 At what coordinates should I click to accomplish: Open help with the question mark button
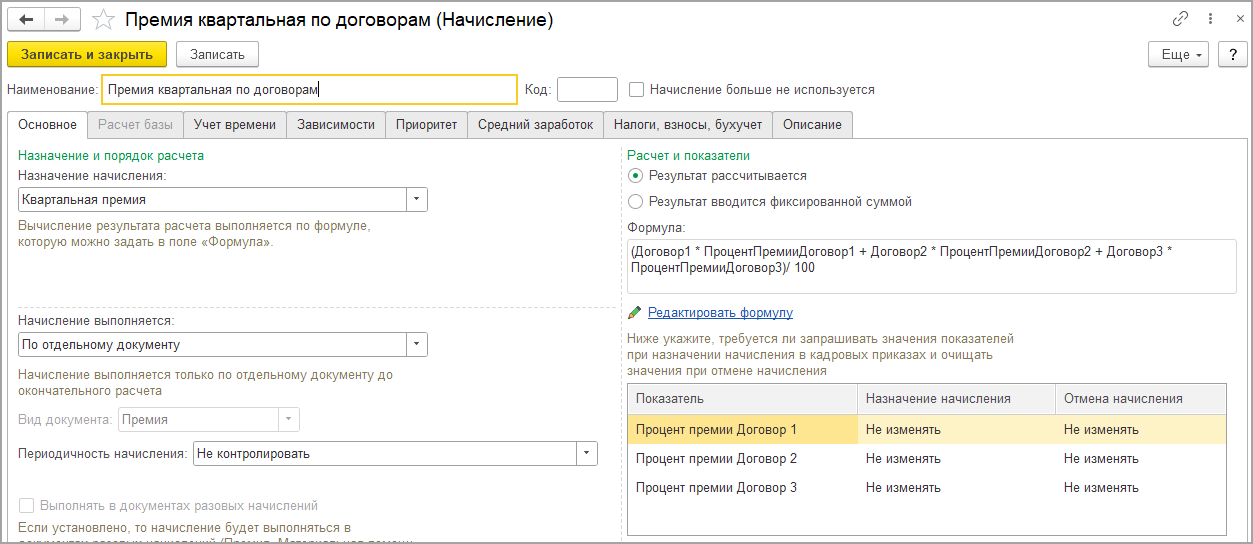coord(1232,54)
